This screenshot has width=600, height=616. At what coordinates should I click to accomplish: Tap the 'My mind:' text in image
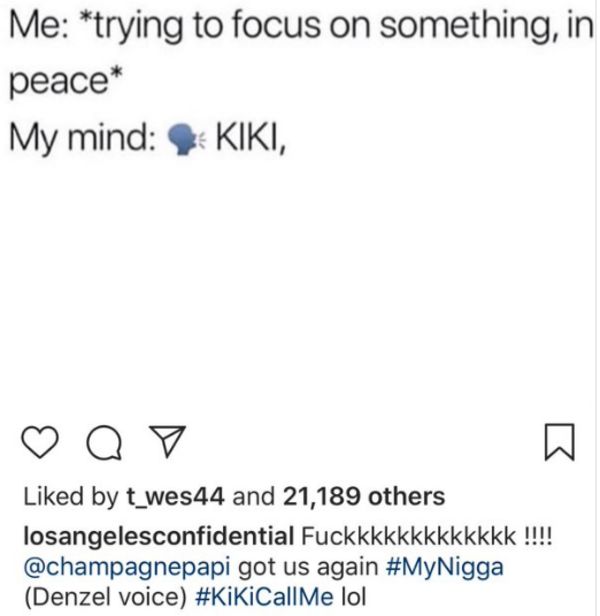(82, 139)
